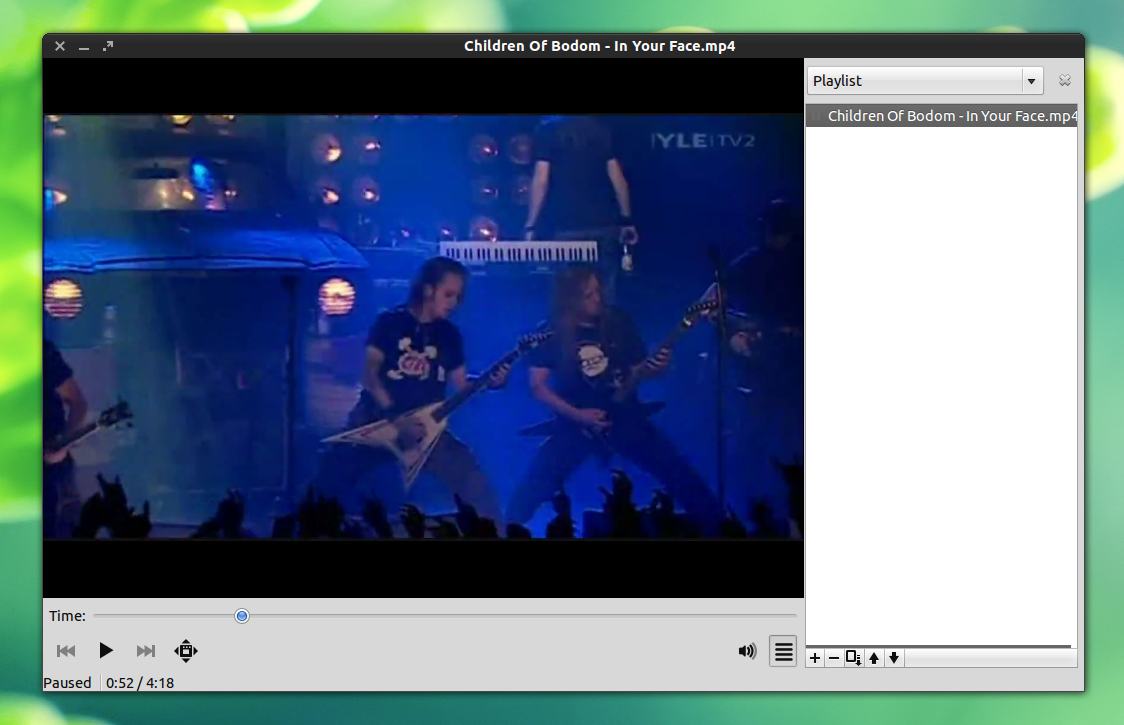This screenshot has height=725, width=1124.
Task: Toggle the playlist sidebar button
Action: point(783,651)
